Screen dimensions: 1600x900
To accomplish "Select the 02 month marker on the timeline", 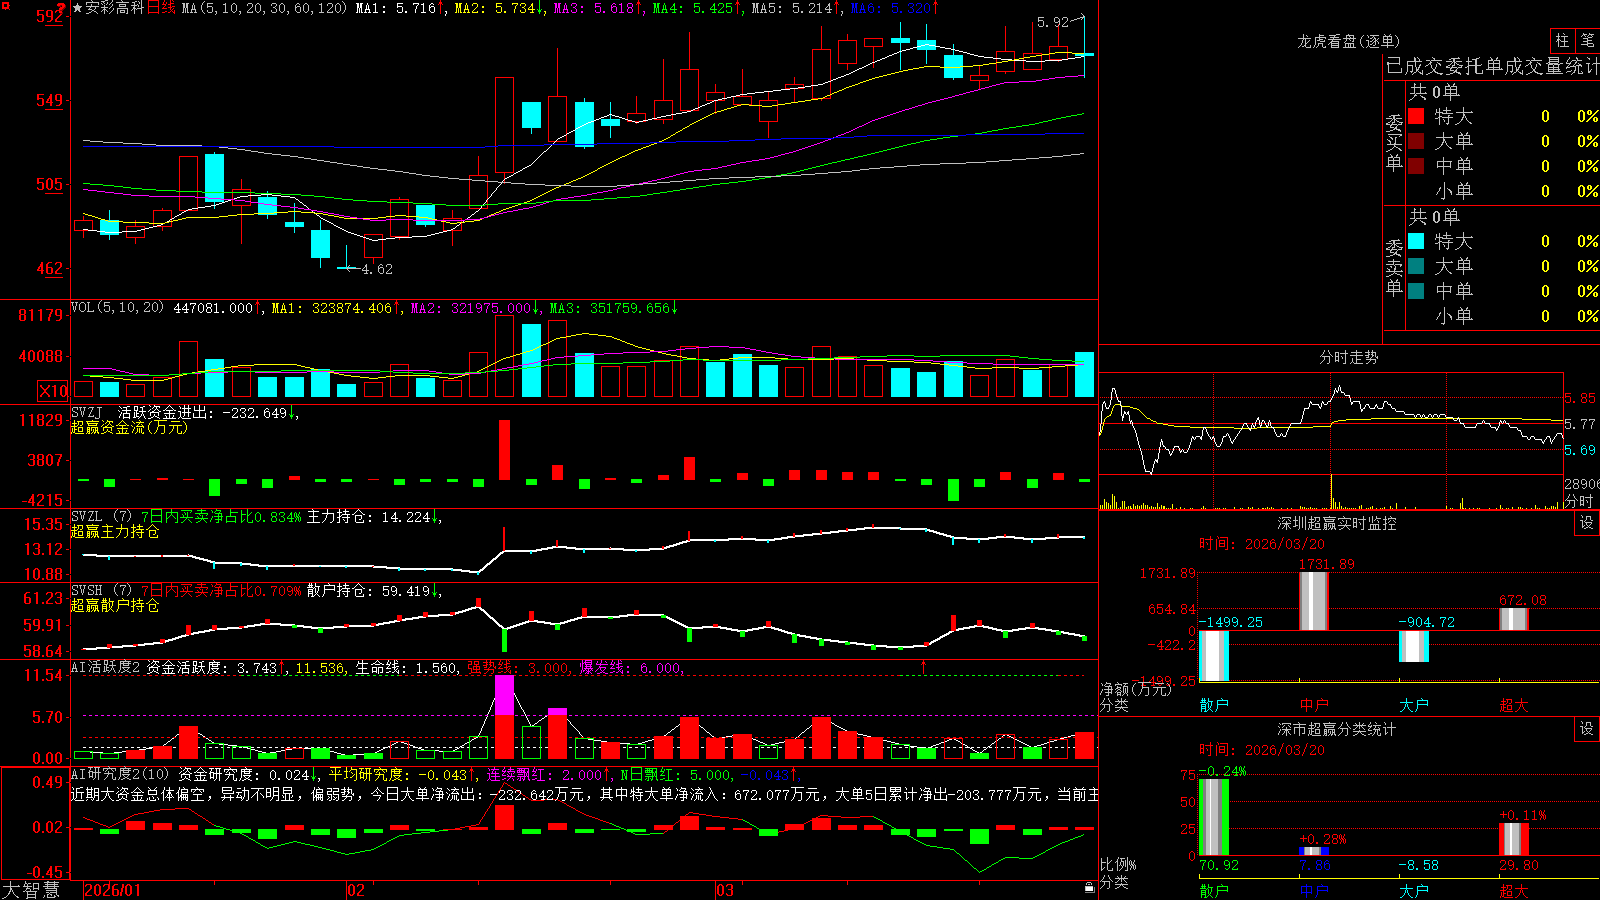I will point(356,890).
